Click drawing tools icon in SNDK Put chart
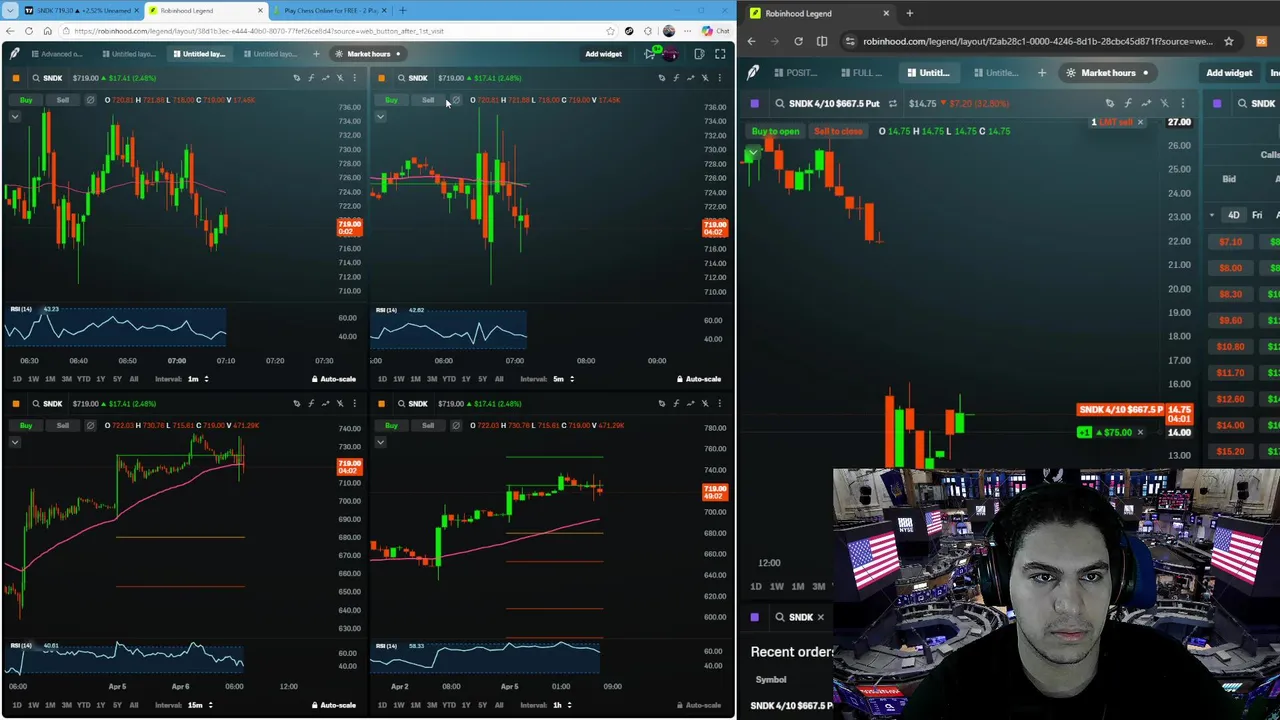 click(x=1110, y=103)
